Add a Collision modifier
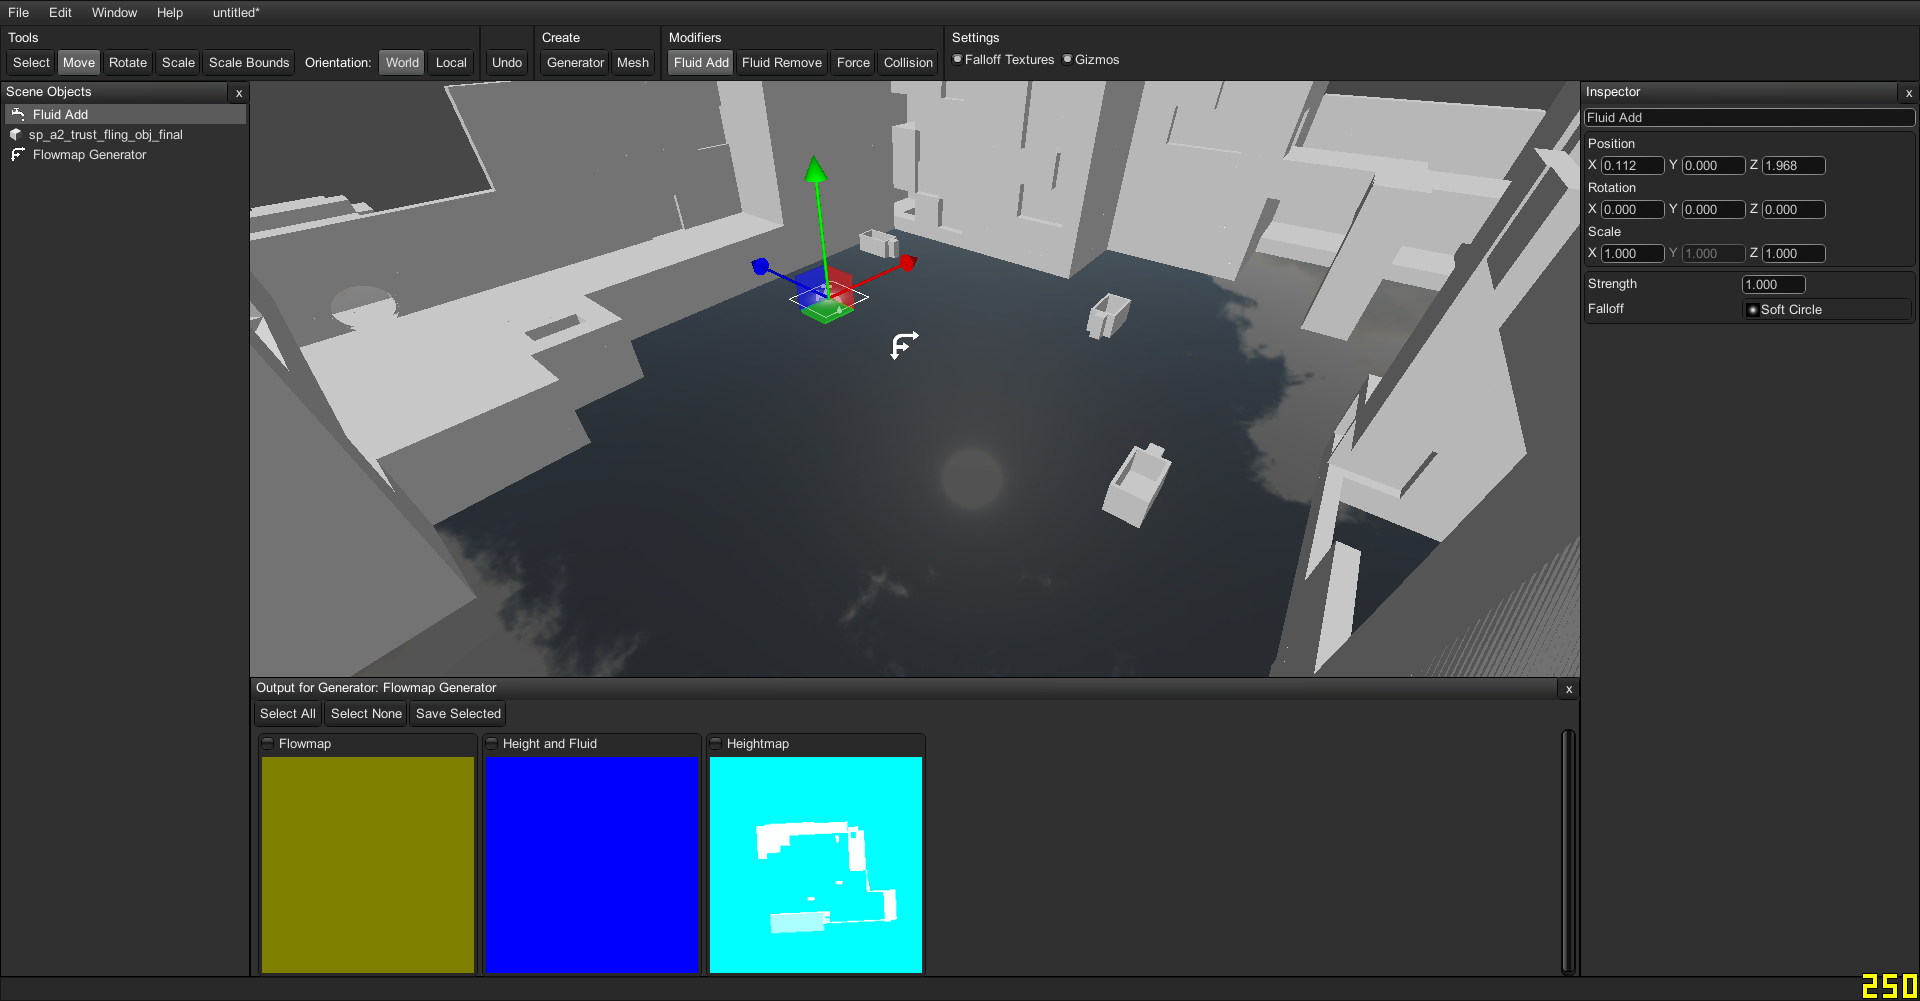This screenshot has height=1001, width=1920. [908, 63]
